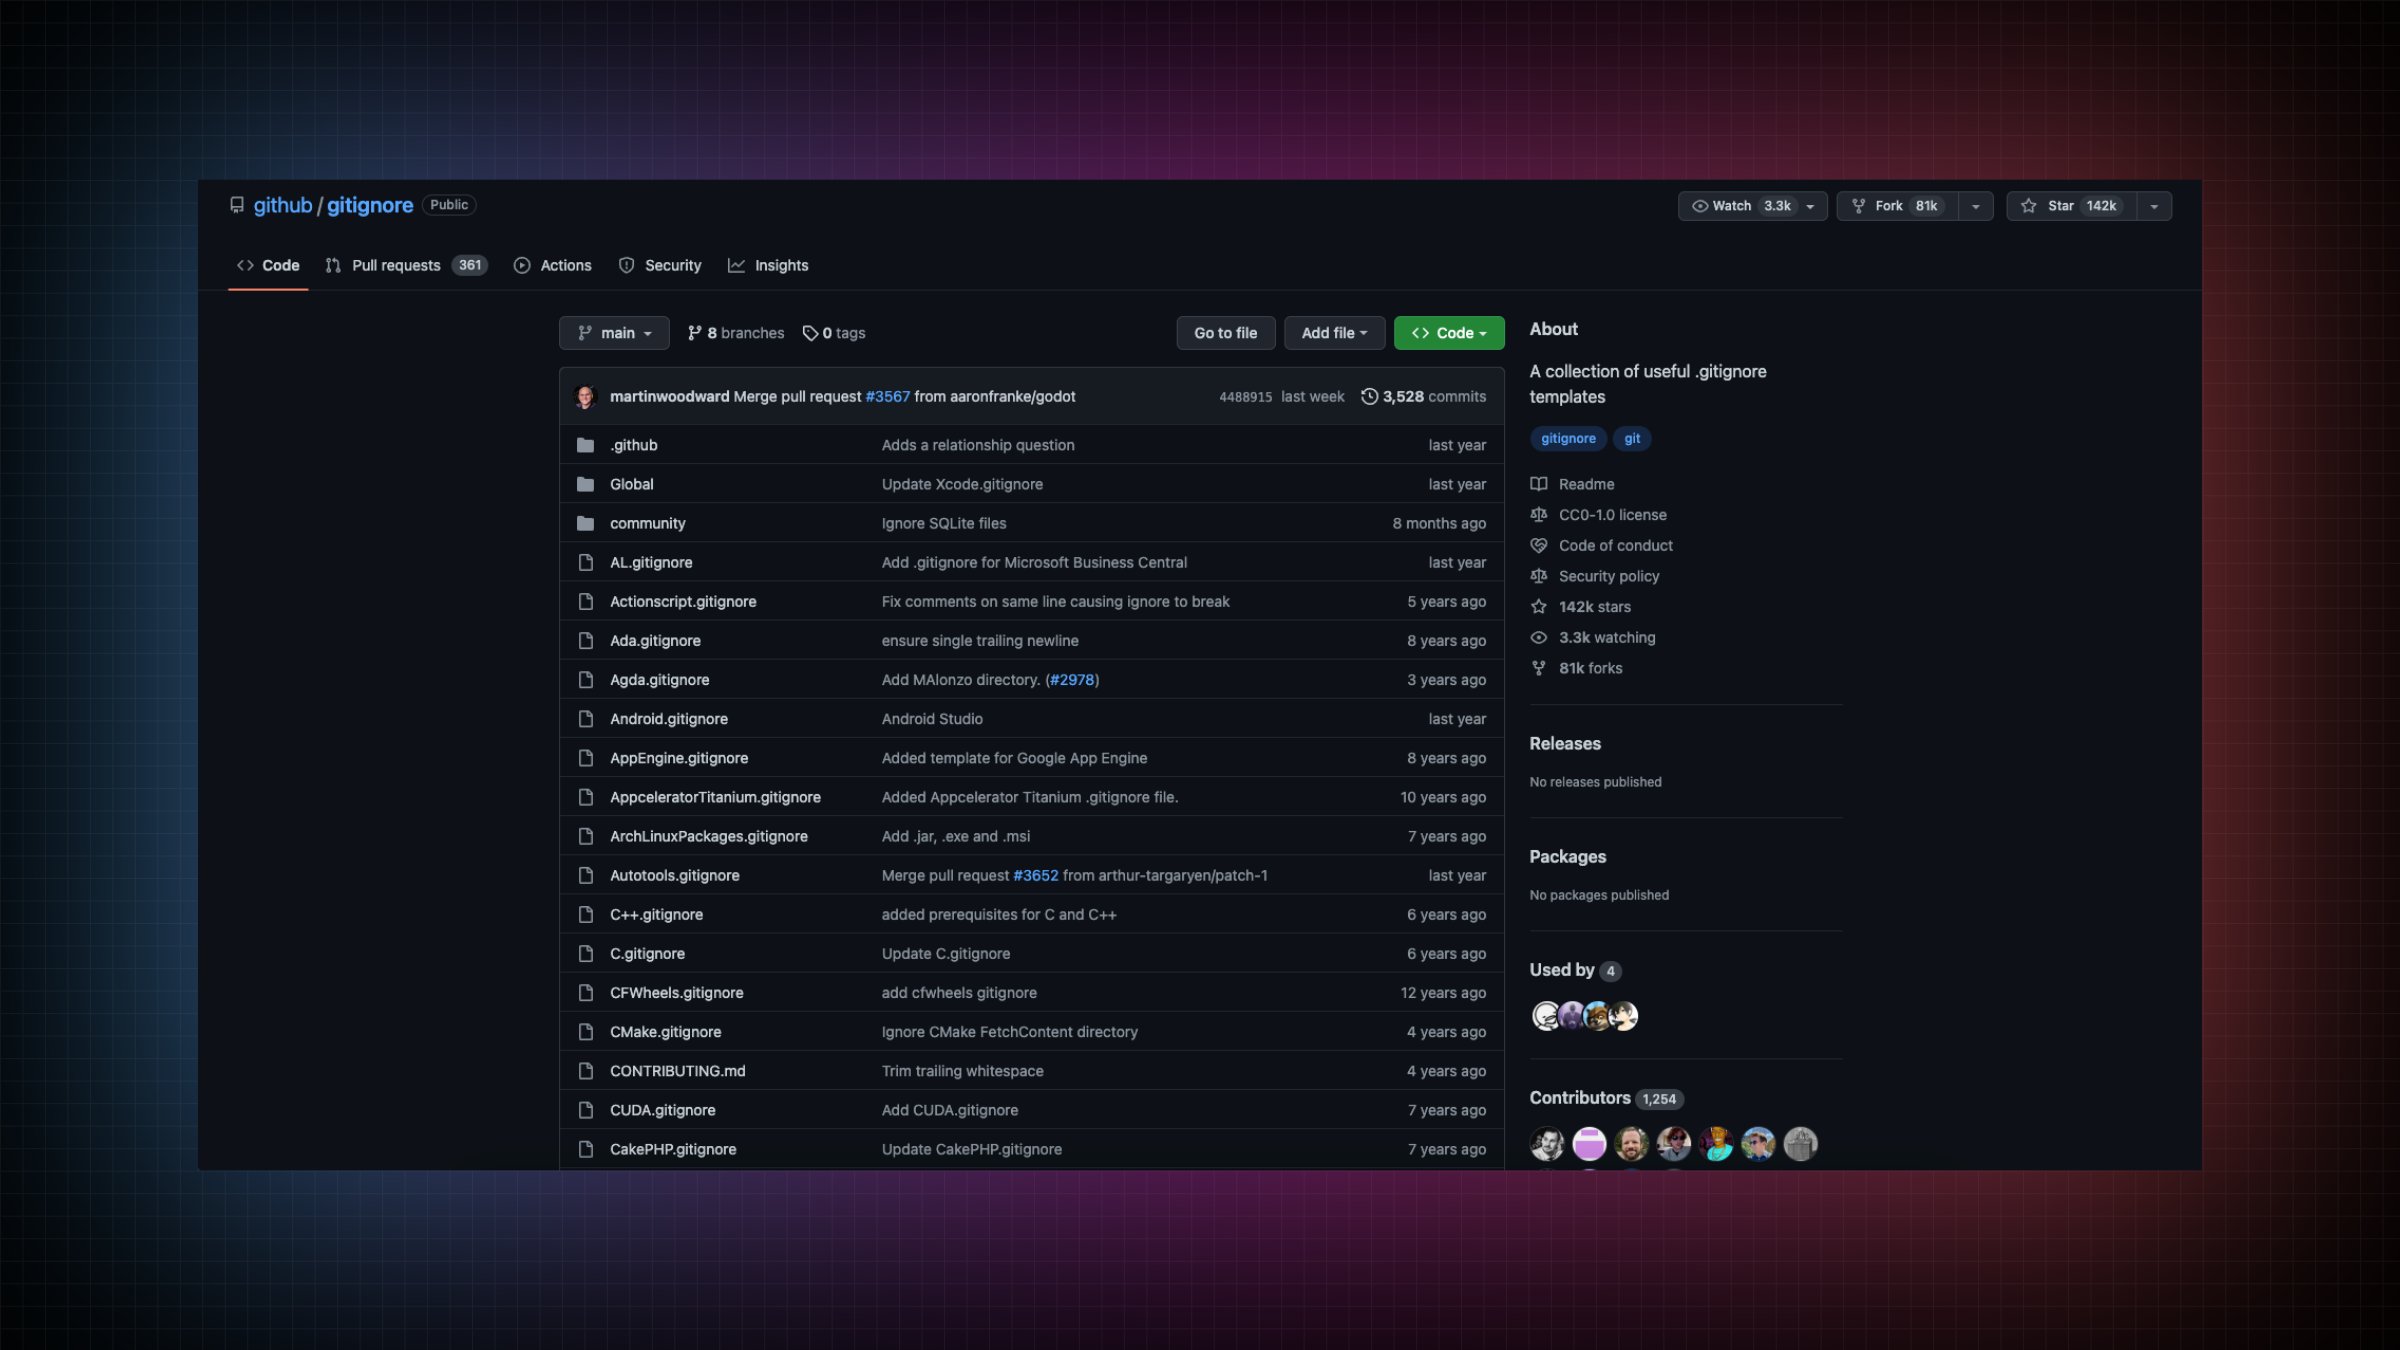Select the Code of conduct heart icon
The height and width of the screenshot is (1350, 2400).
point(1538,545)
